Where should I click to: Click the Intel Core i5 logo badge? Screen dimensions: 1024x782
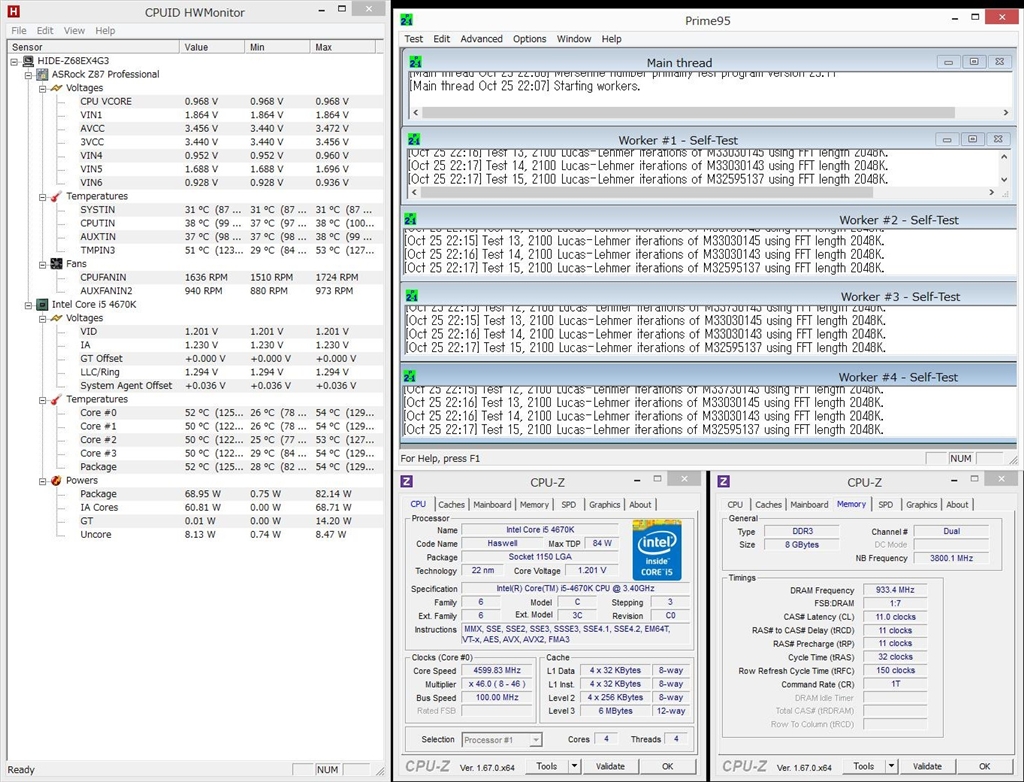pyautogui.click(x=656, y=550)
